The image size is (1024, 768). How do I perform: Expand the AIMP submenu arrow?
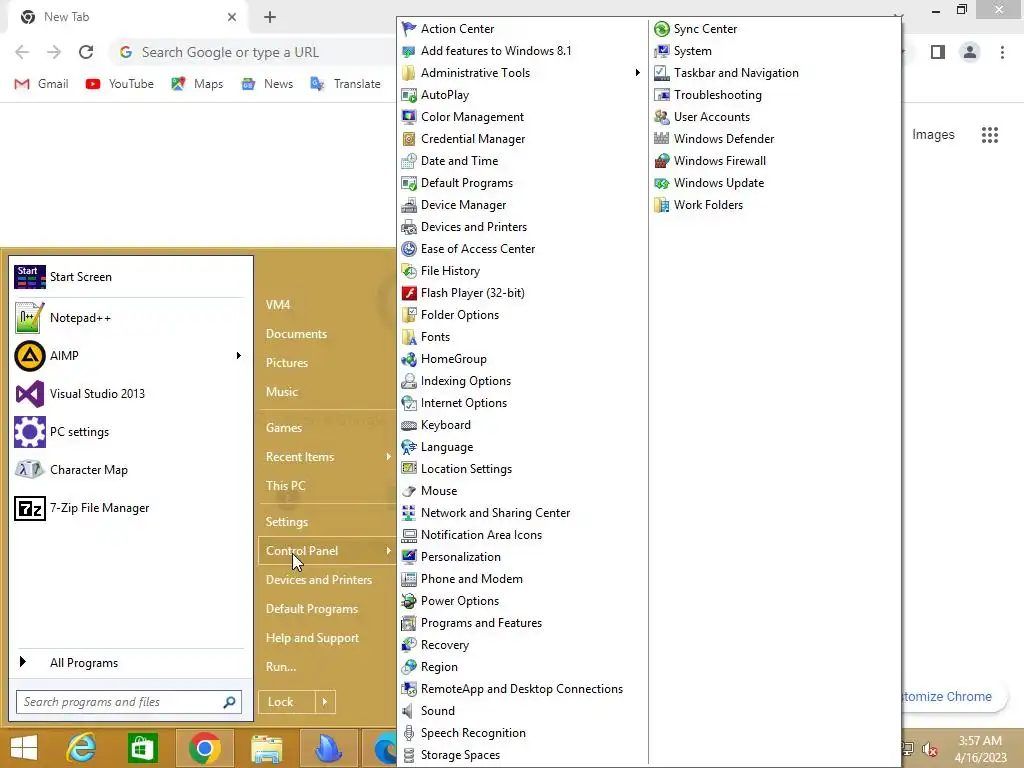click(x=238, y=355)
